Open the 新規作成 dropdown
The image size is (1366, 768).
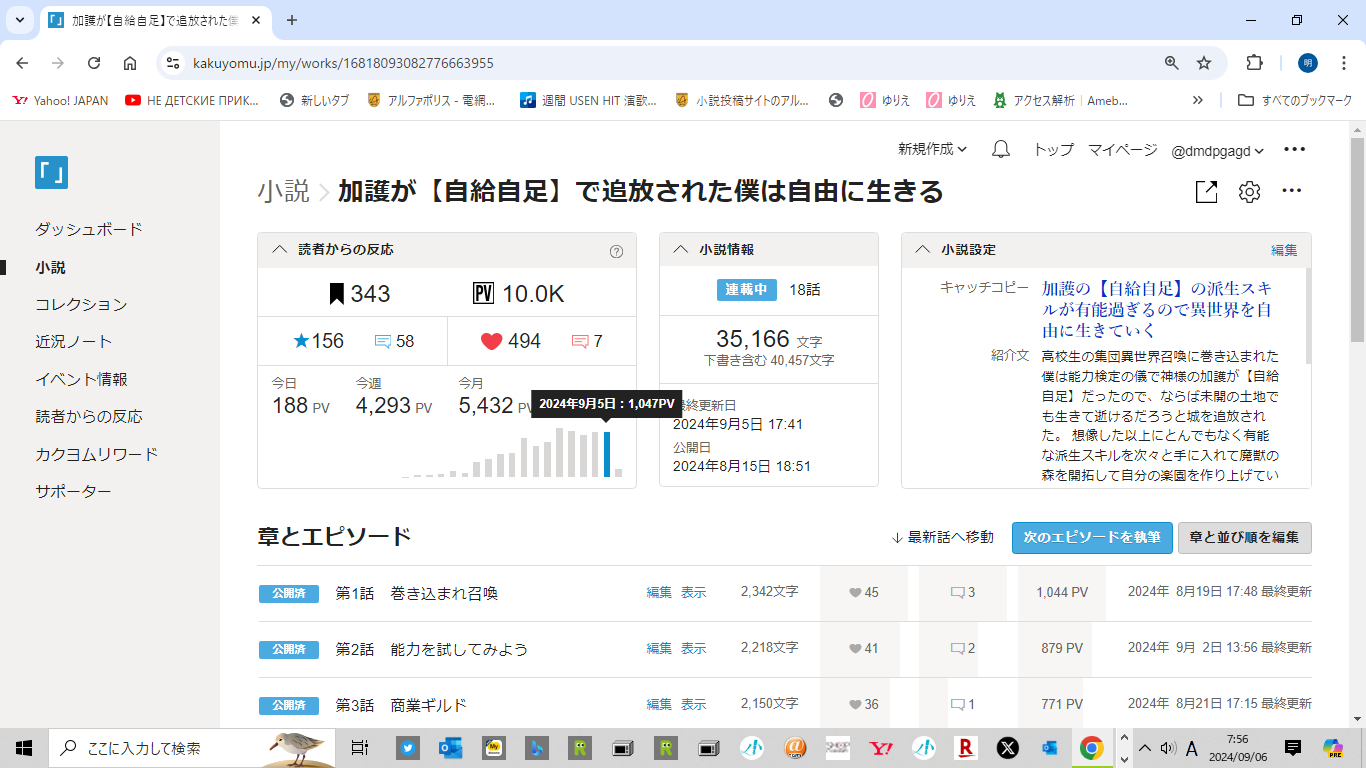[932, 149]
